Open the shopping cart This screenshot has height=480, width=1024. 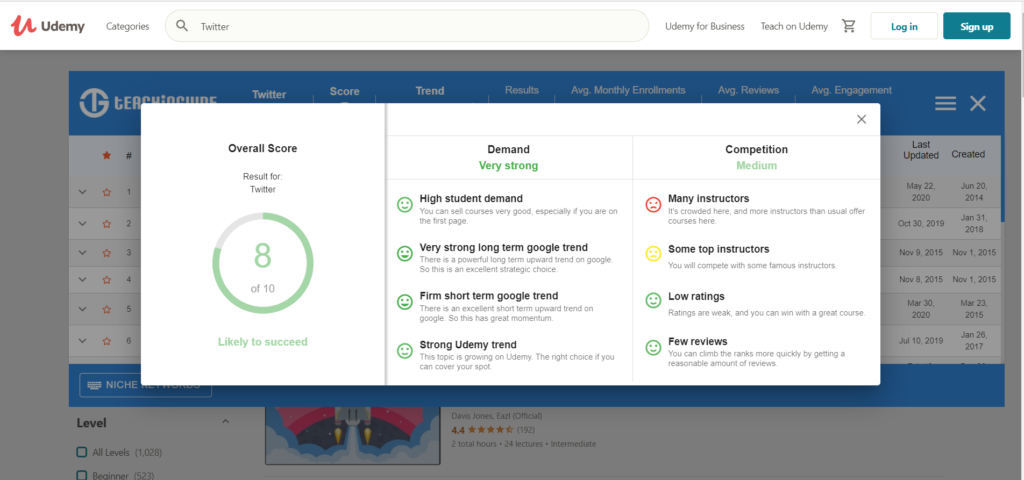point(849,26)
